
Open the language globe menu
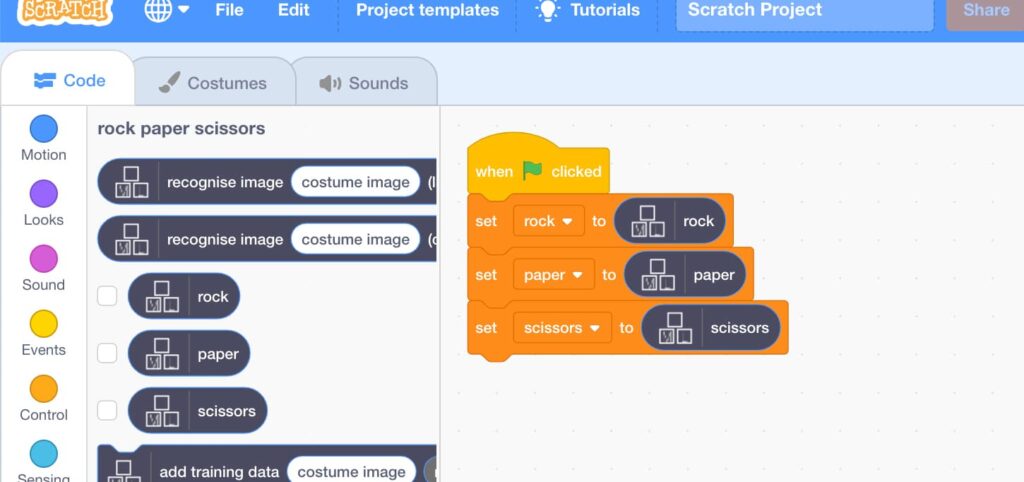point(167,10)
